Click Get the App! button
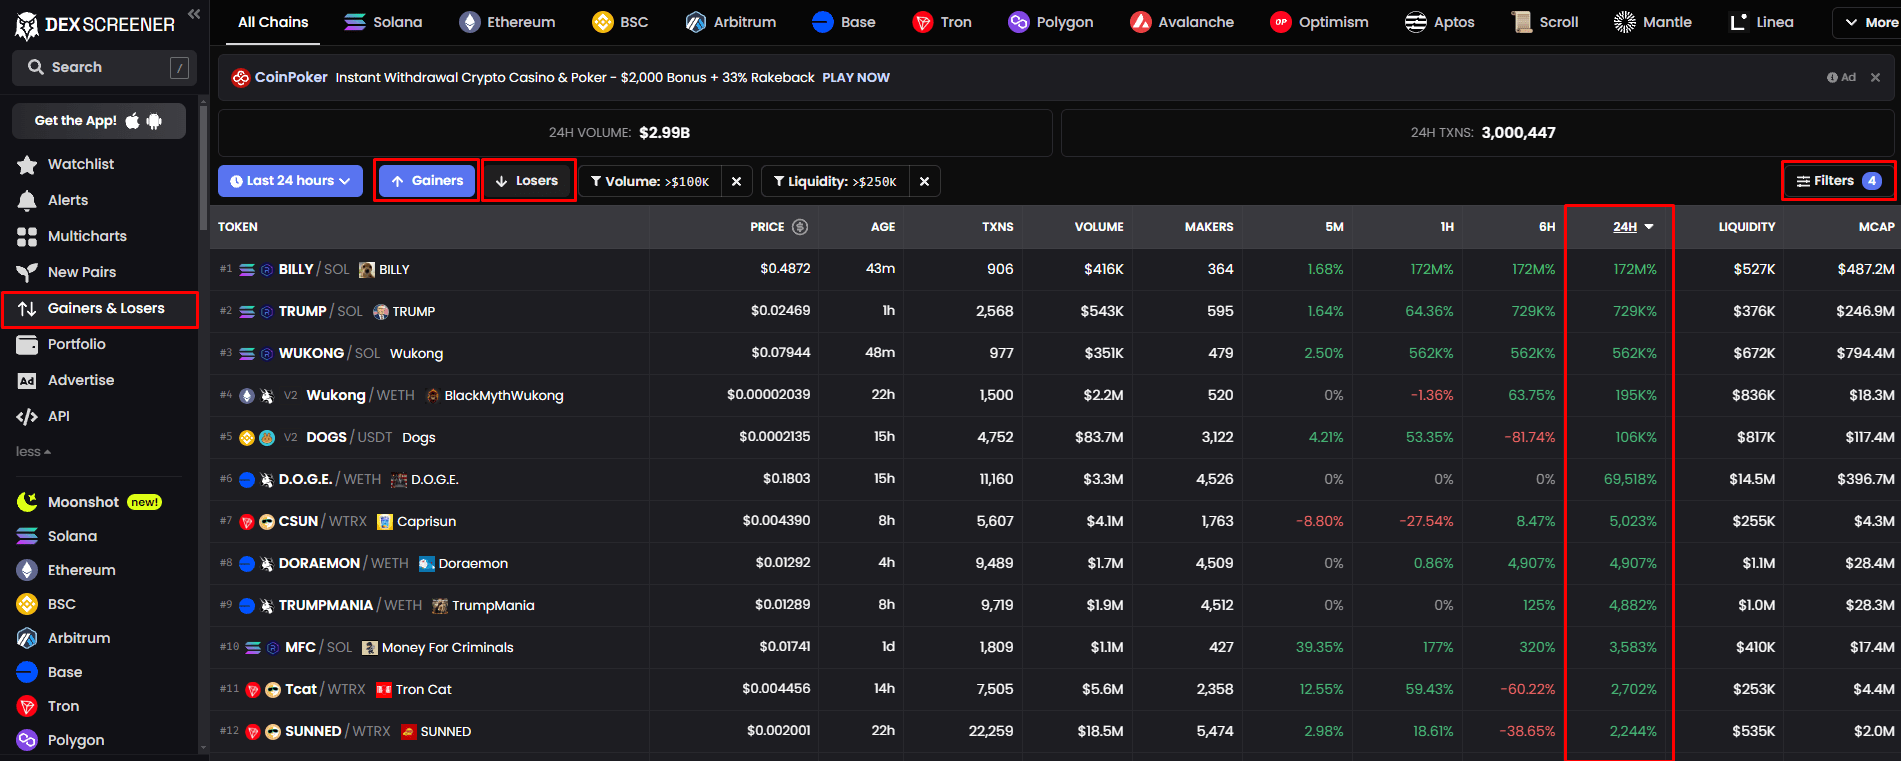This screenshot has height=761, width=1901. coord(99,121)
